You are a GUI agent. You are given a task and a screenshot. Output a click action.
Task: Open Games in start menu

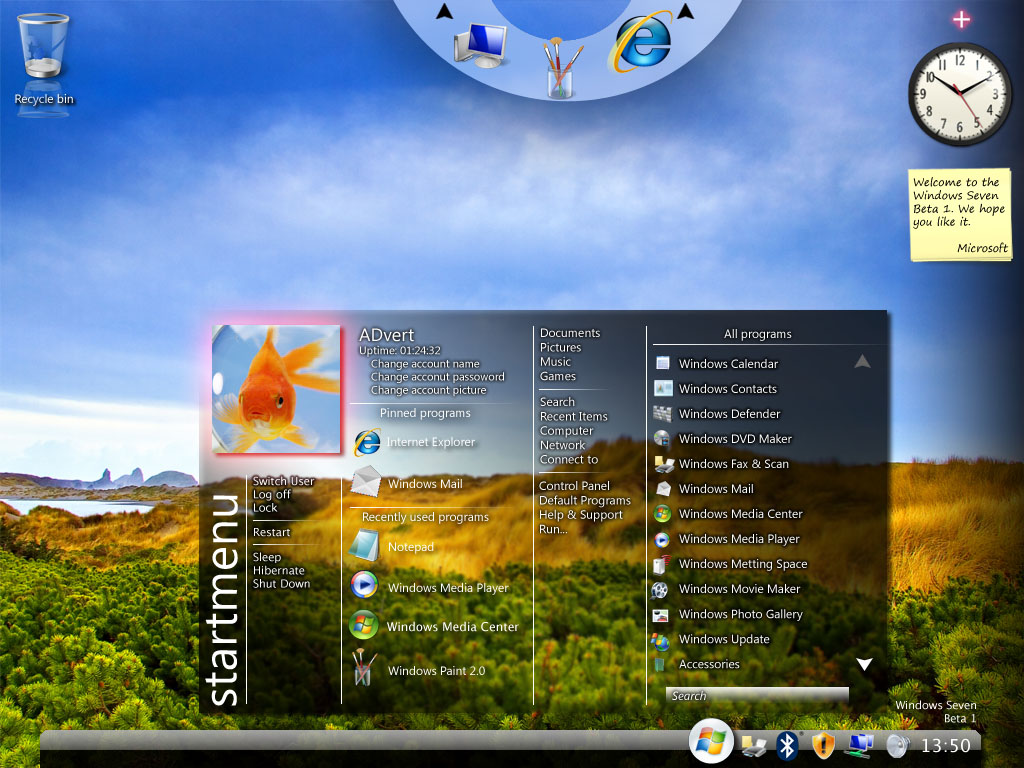pyautogui.click(x=558, y=376)
